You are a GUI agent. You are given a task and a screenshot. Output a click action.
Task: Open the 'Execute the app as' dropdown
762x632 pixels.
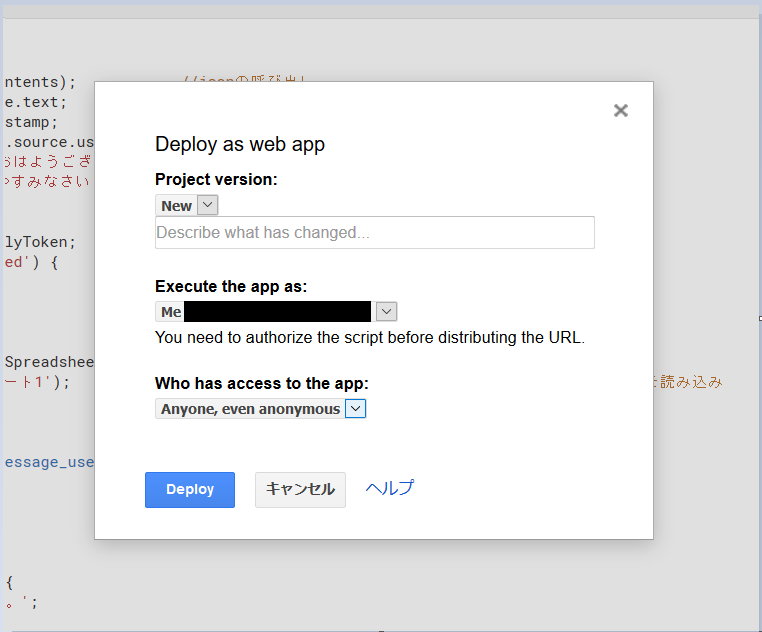[x=276, y=312]
